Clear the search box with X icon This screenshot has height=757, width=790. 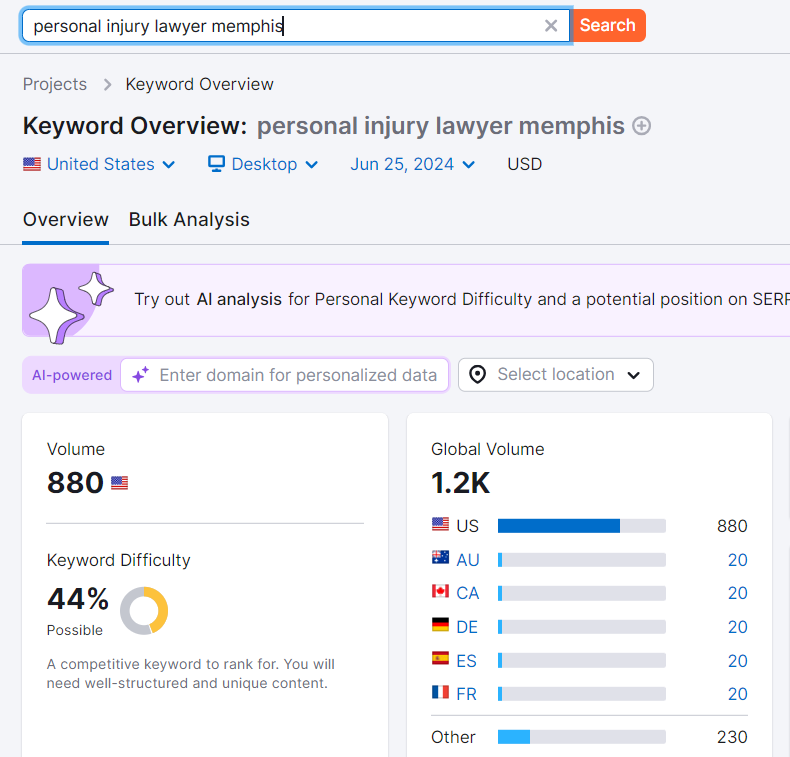click(x=551, y=26)
